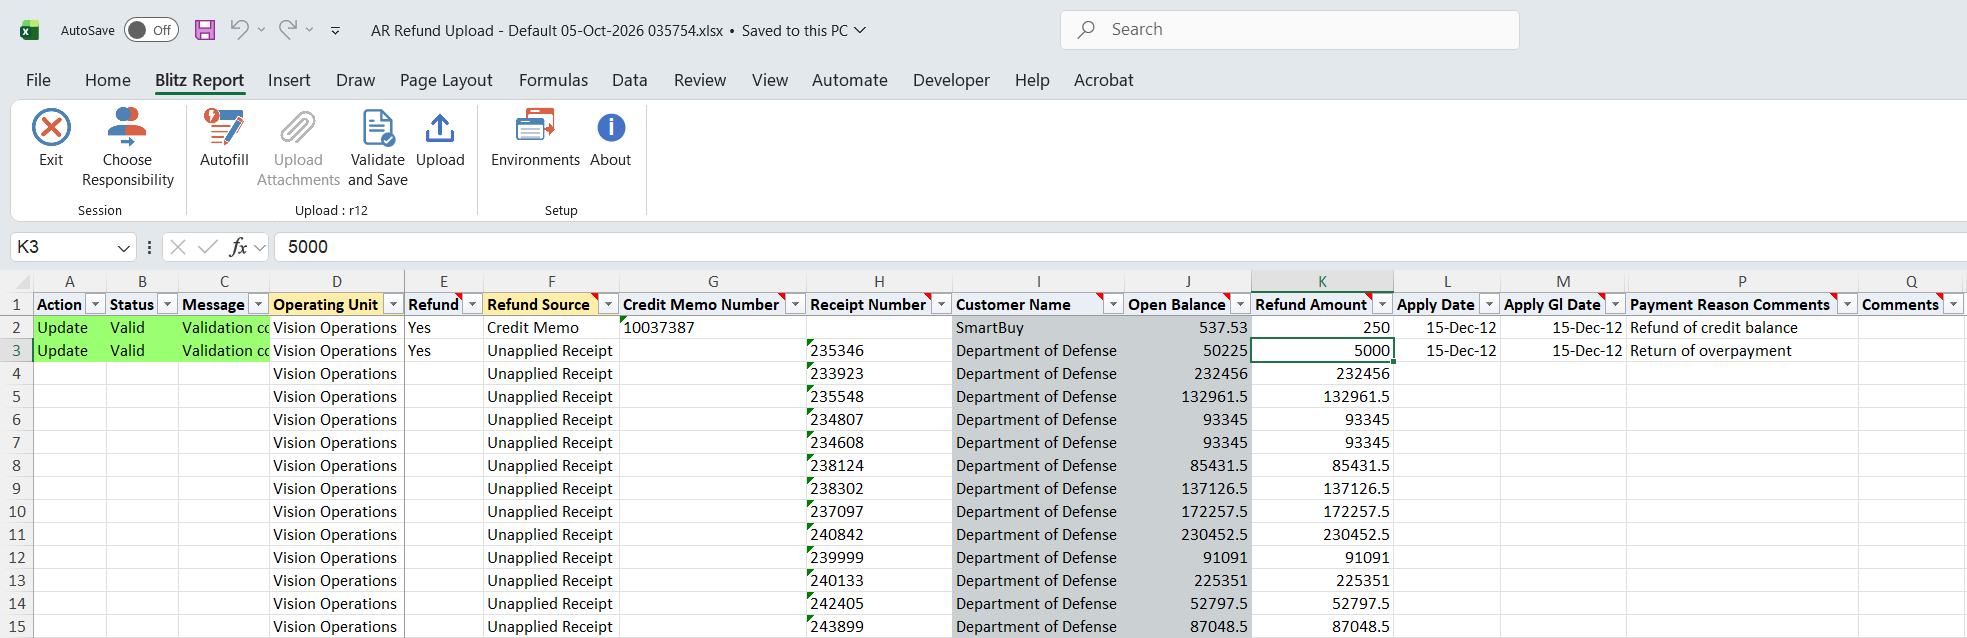
Task: Click the formula bar Enter checkmark
Action: coord(208,247)
